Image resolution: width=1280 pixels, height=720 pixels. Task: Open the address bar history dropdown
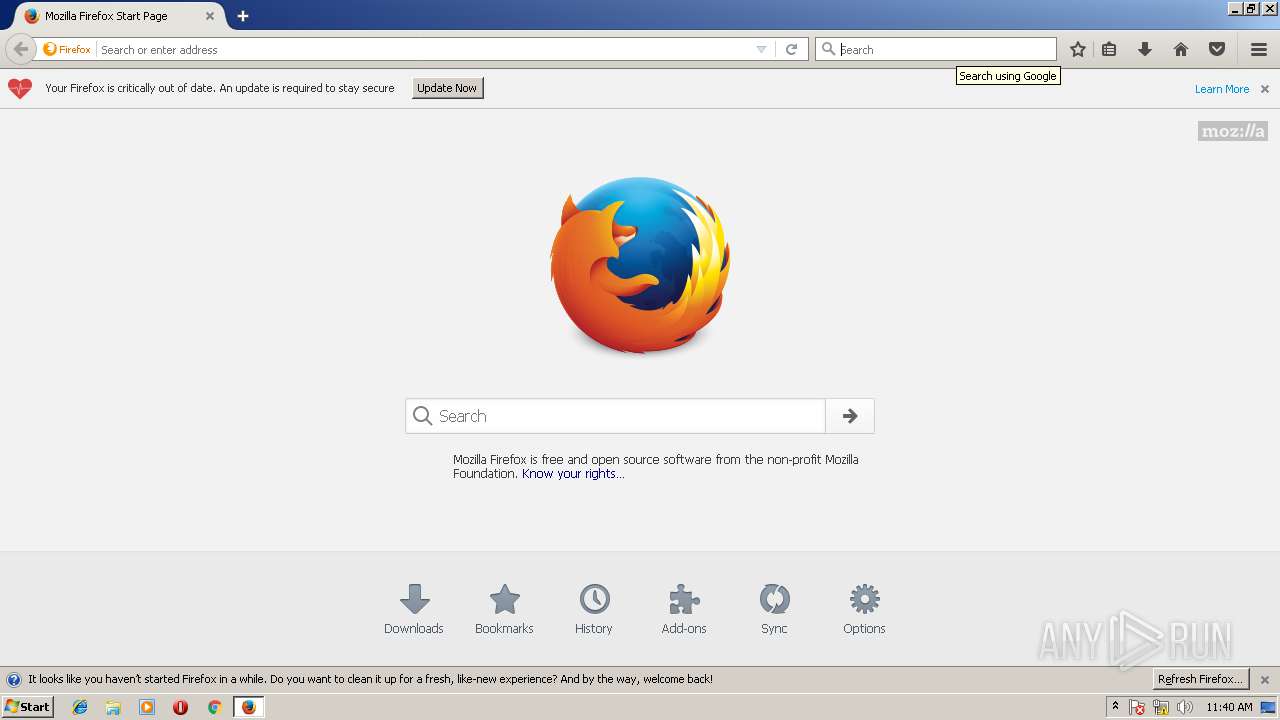[x=761, y=49]
